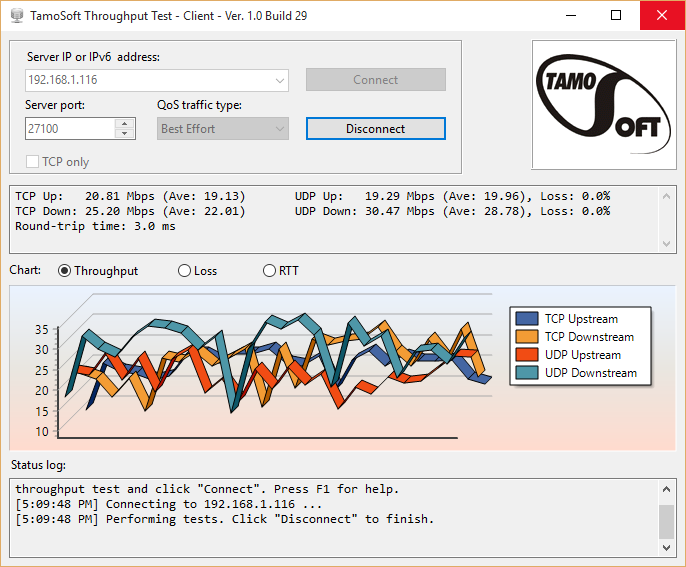
Task: Click the 35 value on chart axis
Action: pos(42,329)
